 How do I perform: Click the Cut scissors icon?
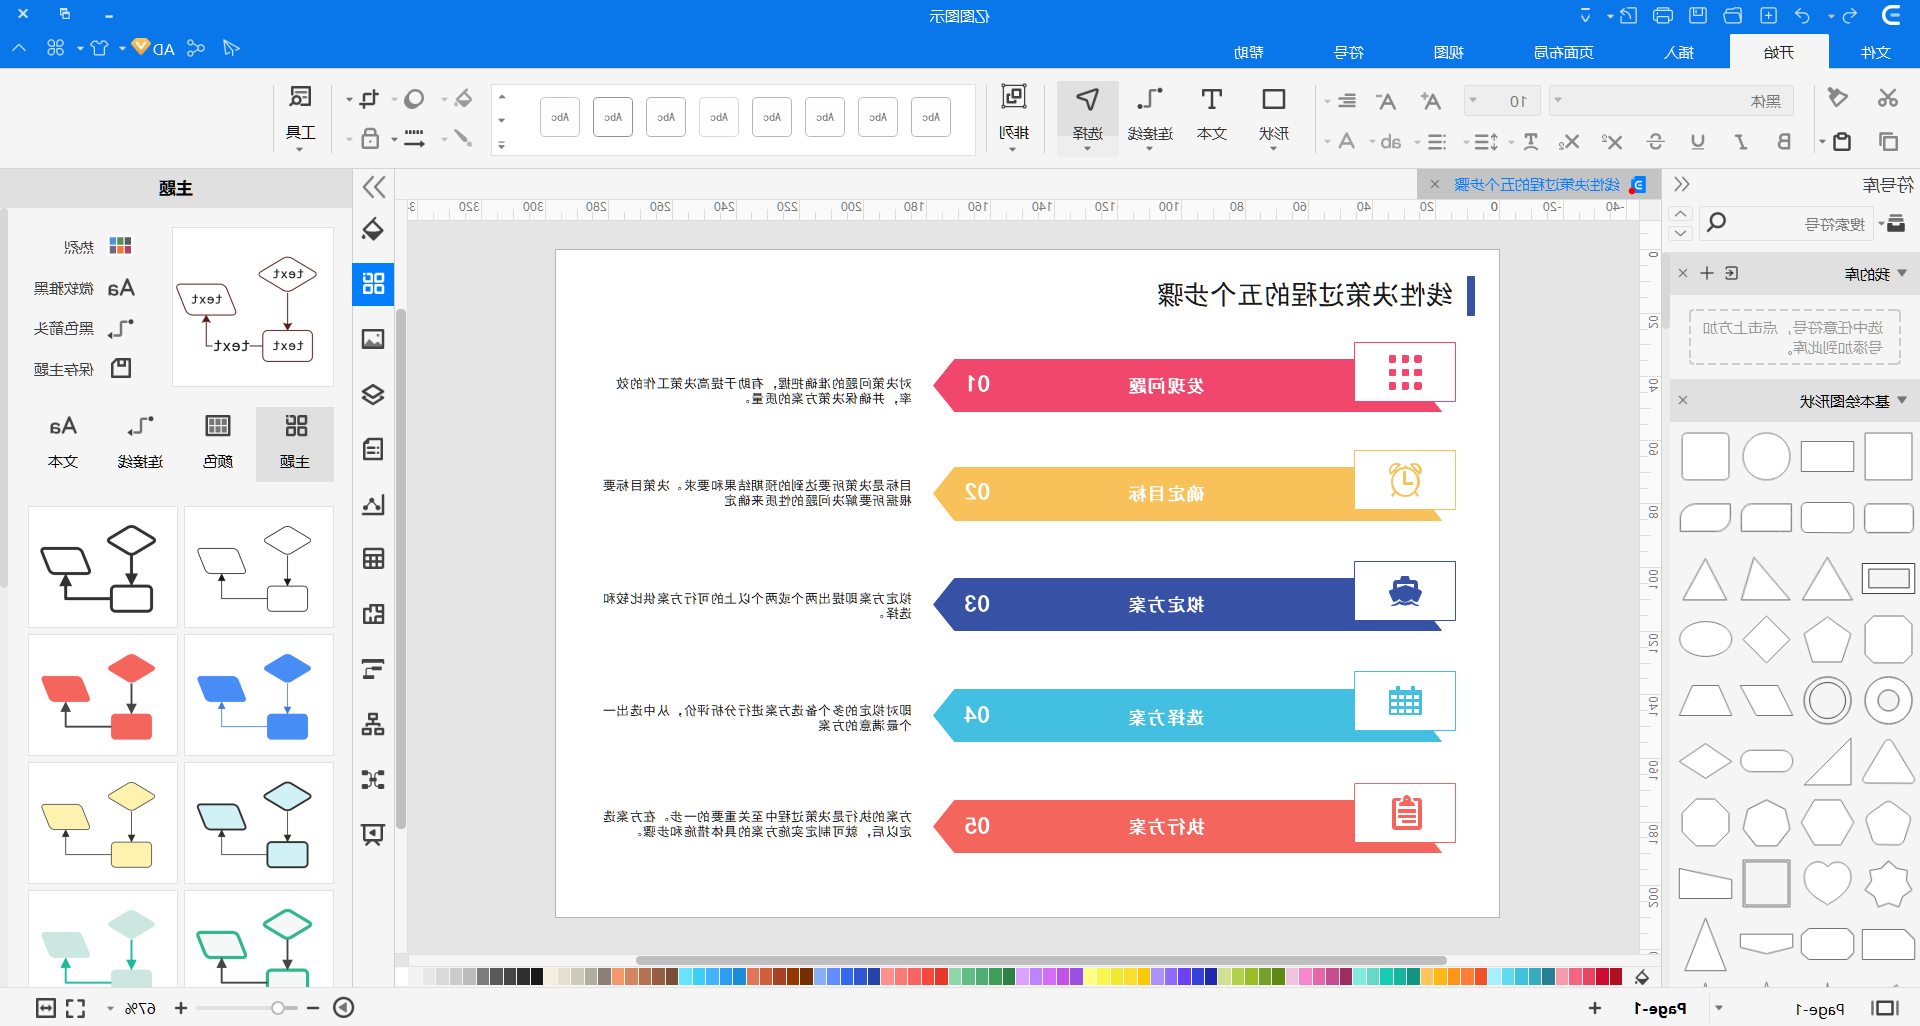tap(1887, 98)
